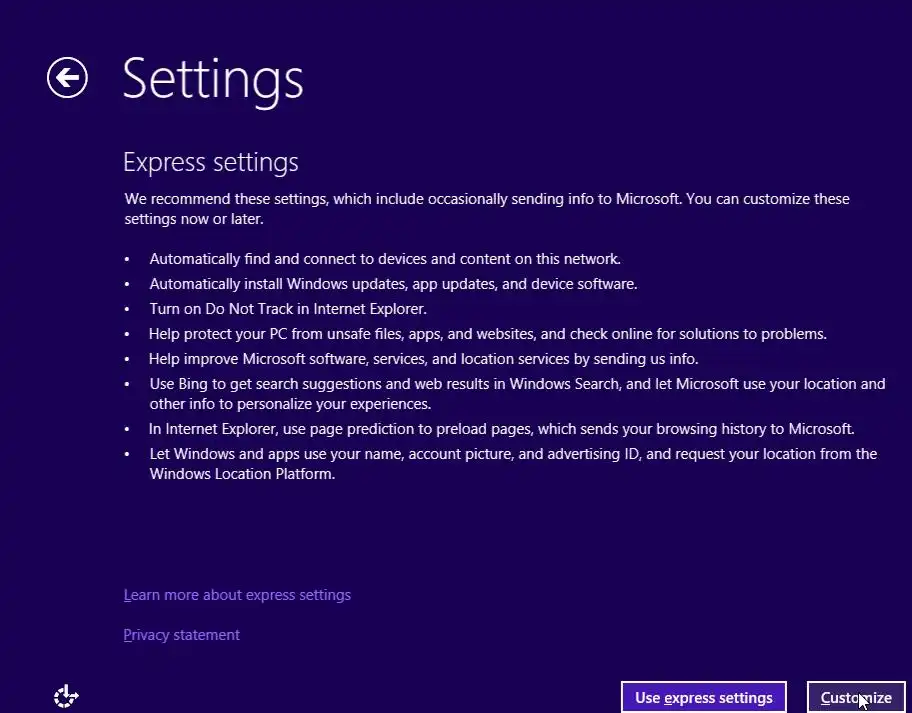Click the 'Help improve Microsoft software' item
This screenshot has width=912, height=713.
tap(423, 358)
